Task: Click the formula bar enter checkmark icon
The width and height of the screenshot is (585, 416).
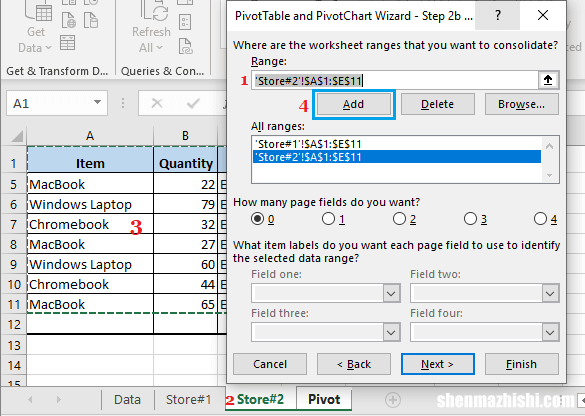Action: tap(193, 103)
